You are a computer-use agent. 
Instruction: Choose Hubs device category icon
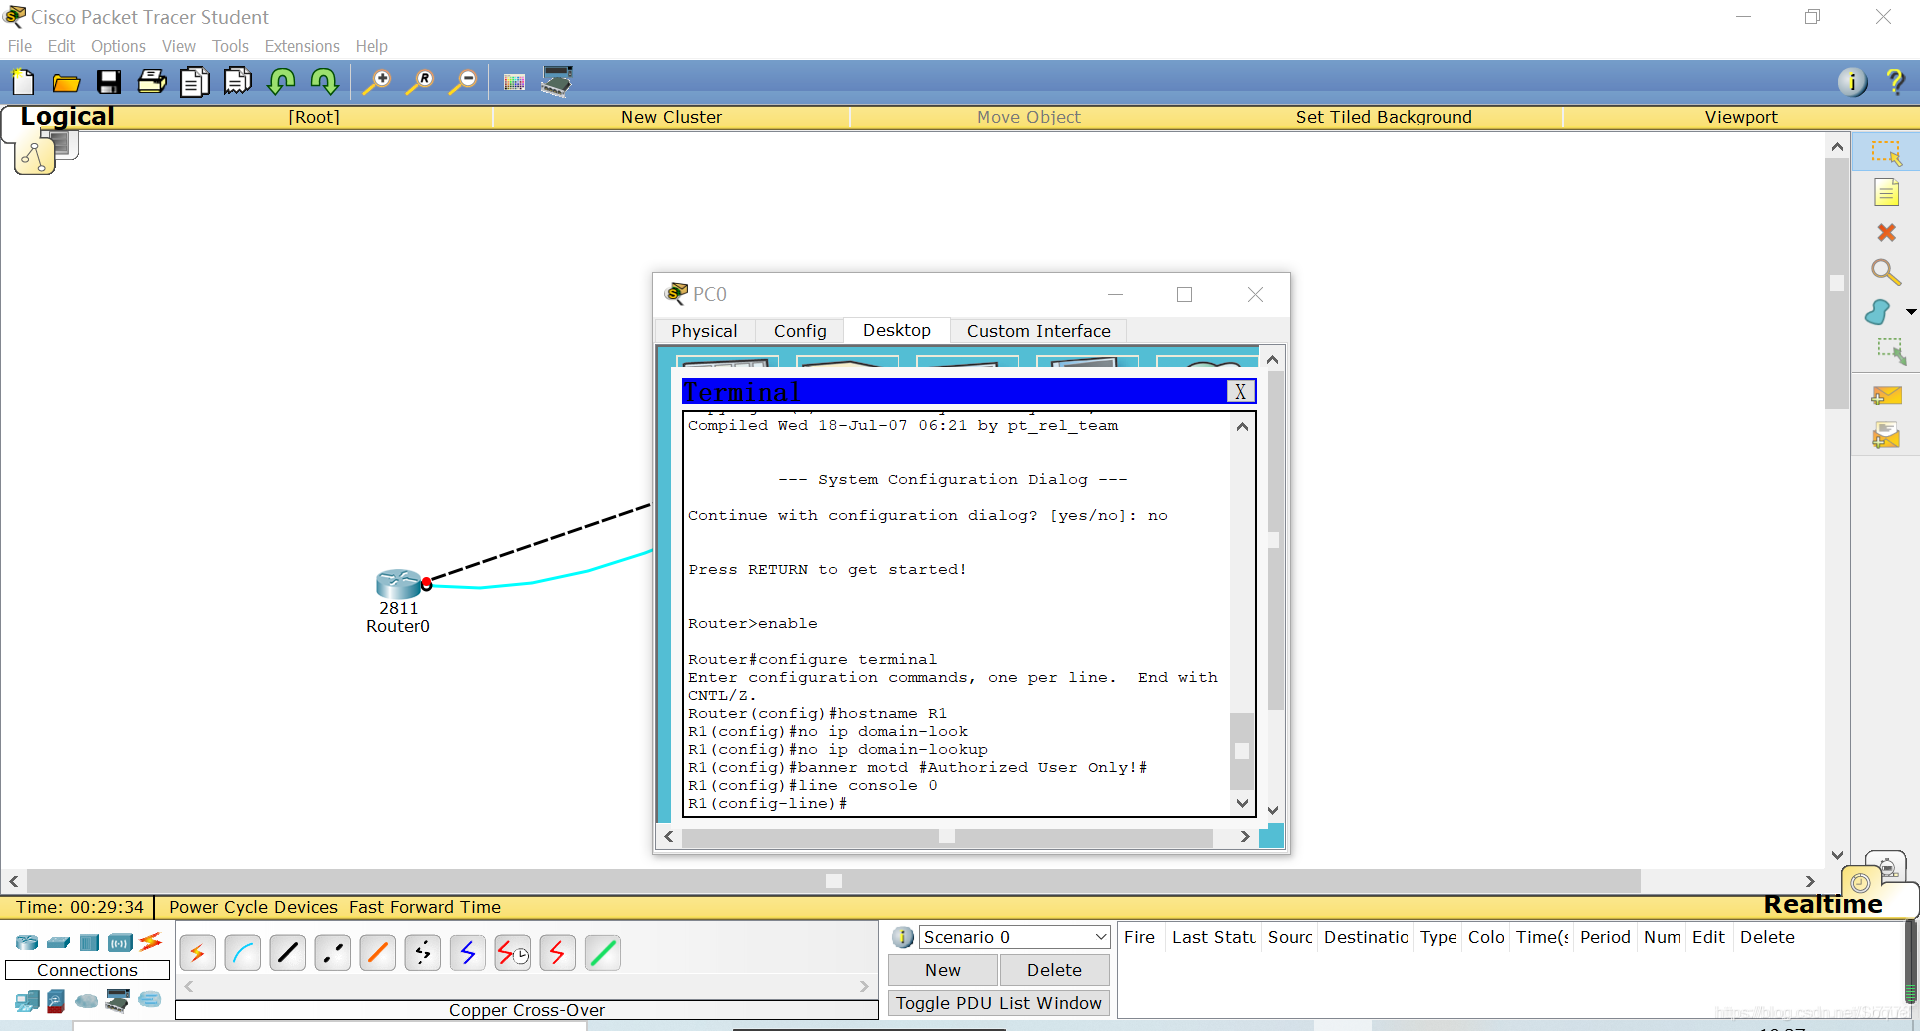pyautogui.click(x=90, y=942)
